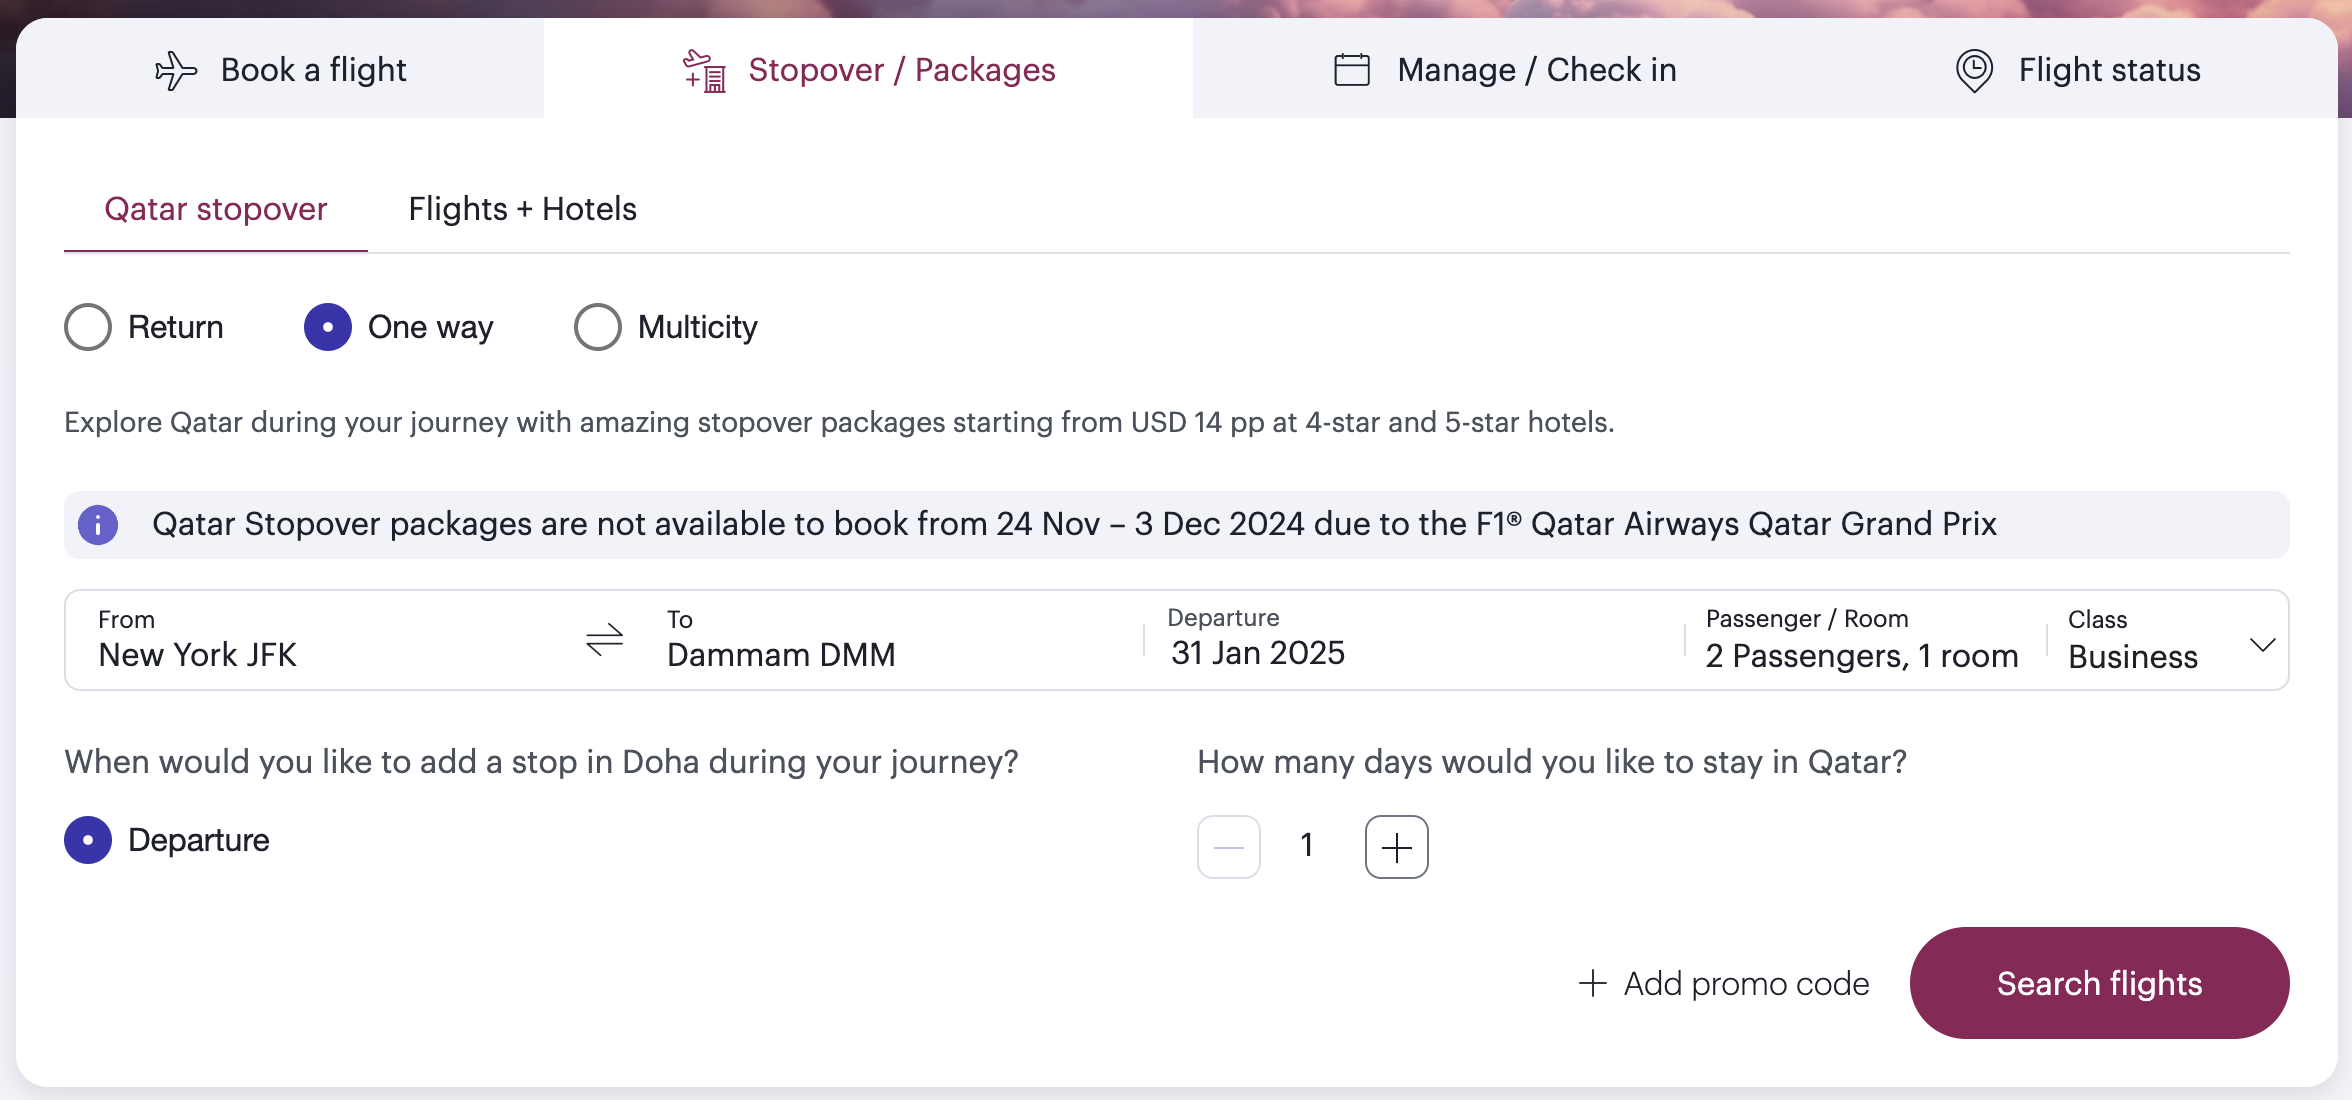Click Add promo code
The image size is (2352, 1100).
click(1724, 984)
